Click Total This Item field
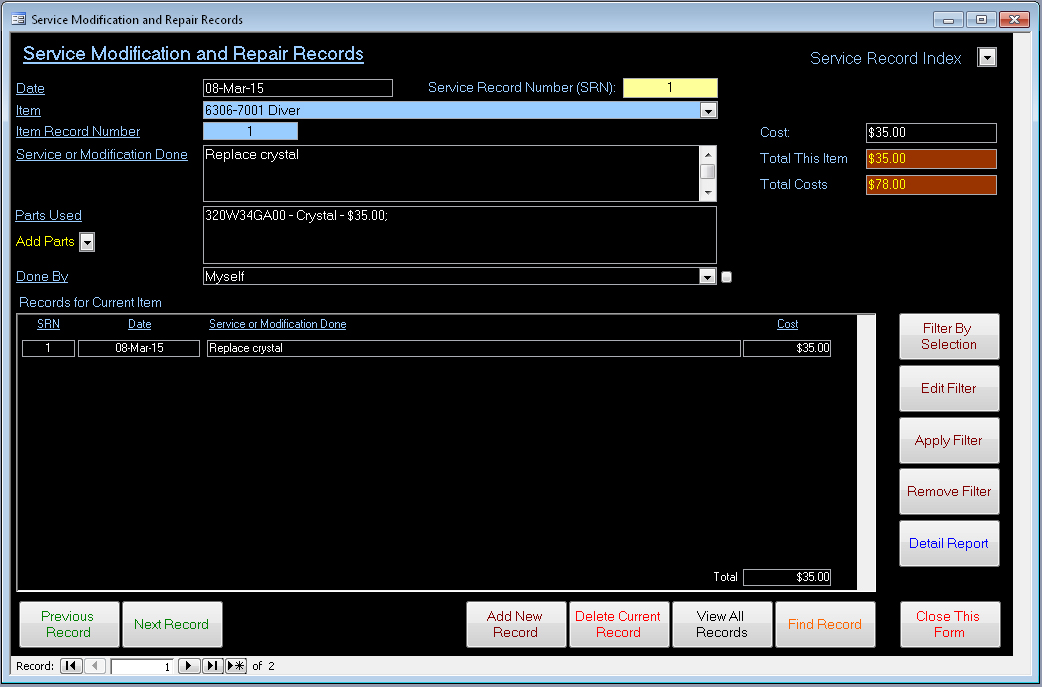 pyautogui.click(x=931, y=159)
